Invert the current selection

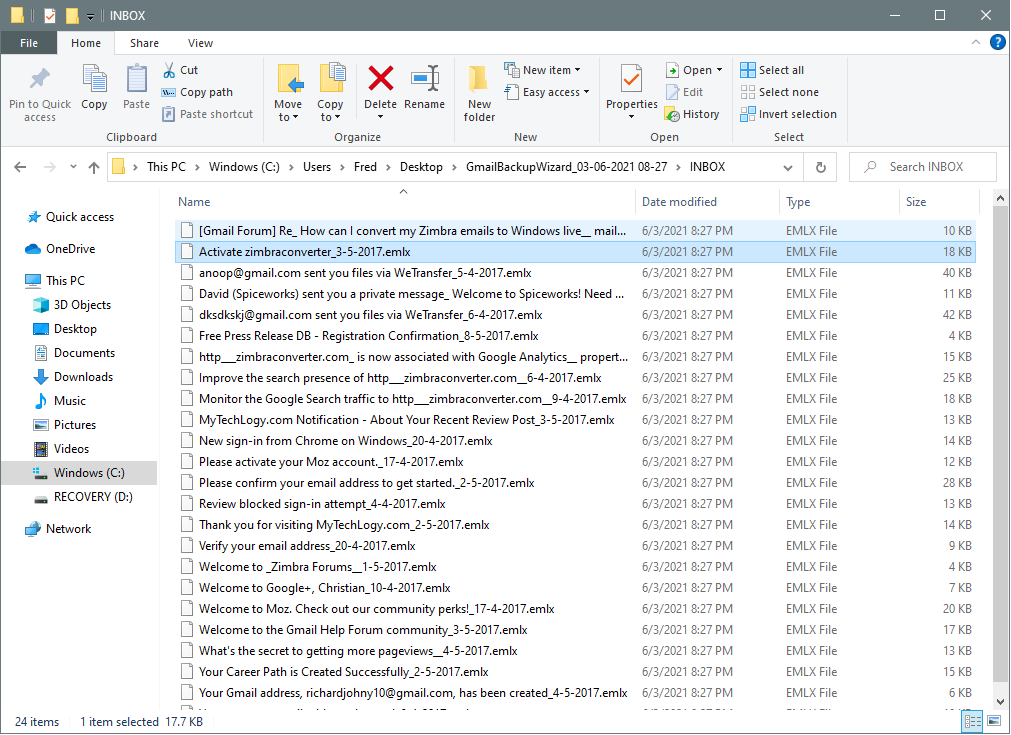click(x=789, y=114)
